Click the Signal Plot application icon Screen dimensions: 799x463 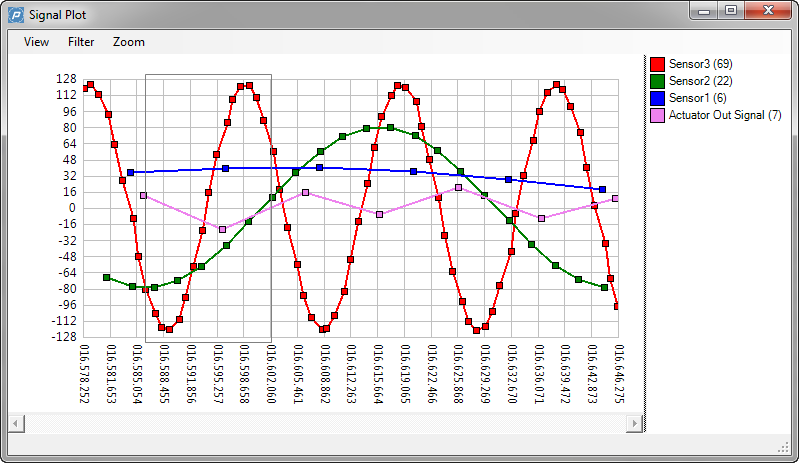pyautogui.click(x=14, y=13)
